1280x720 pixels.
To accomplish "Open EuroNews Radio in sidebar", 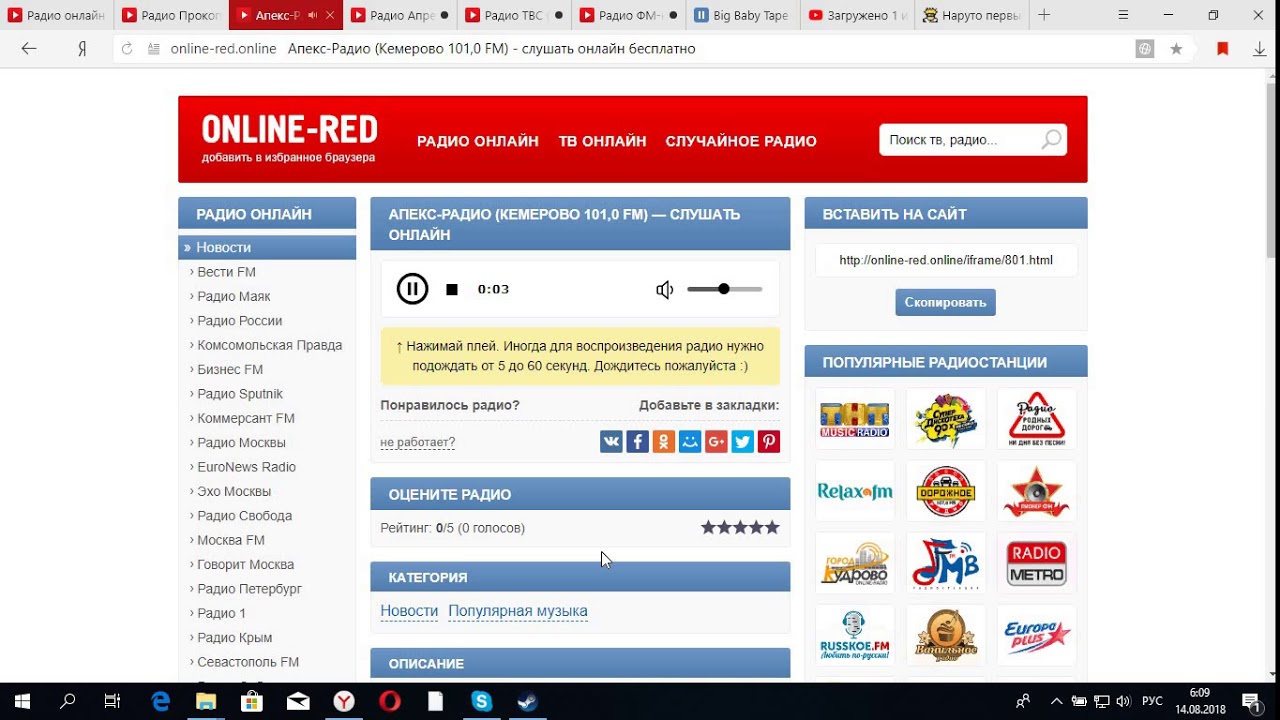I will (247, 467).
